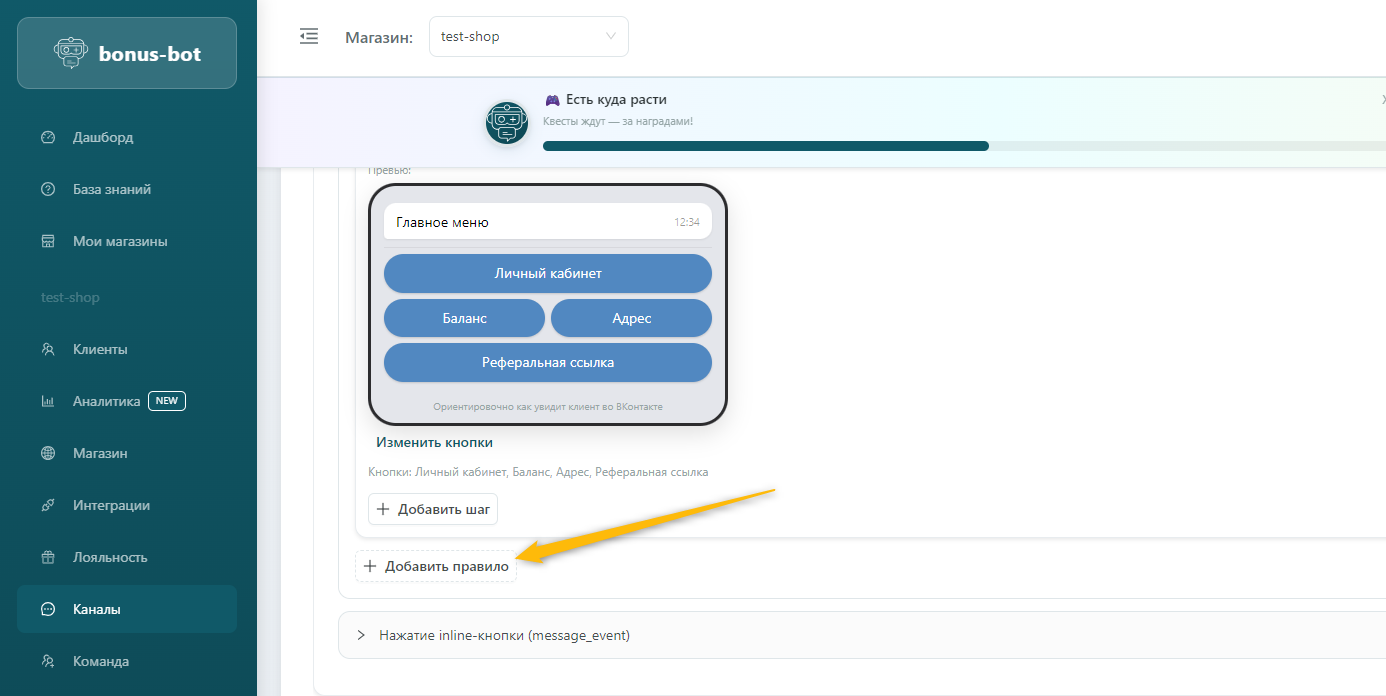The width and height of the screenshot is (1386, 696).
Task: Open the Магазин test-shop dropdown
Action: point(529,36)
